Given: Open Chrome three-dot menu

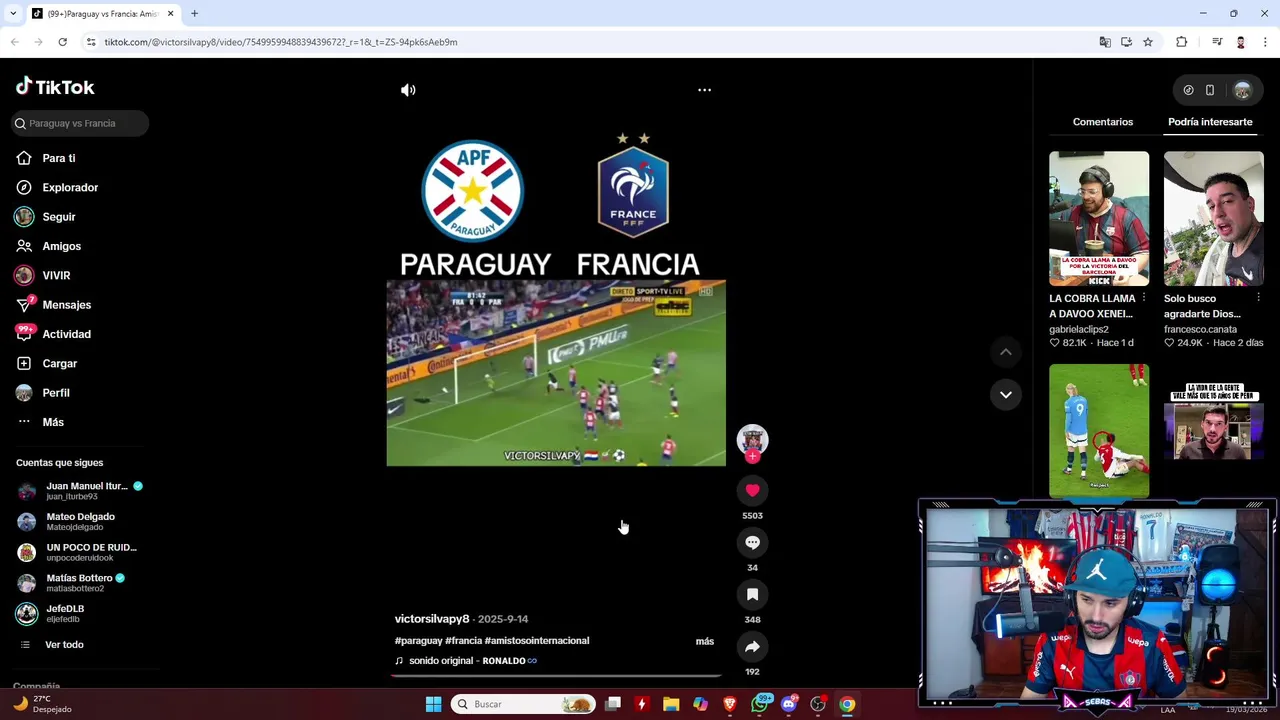Looking at the screenshot, I should coord(1266,42).
